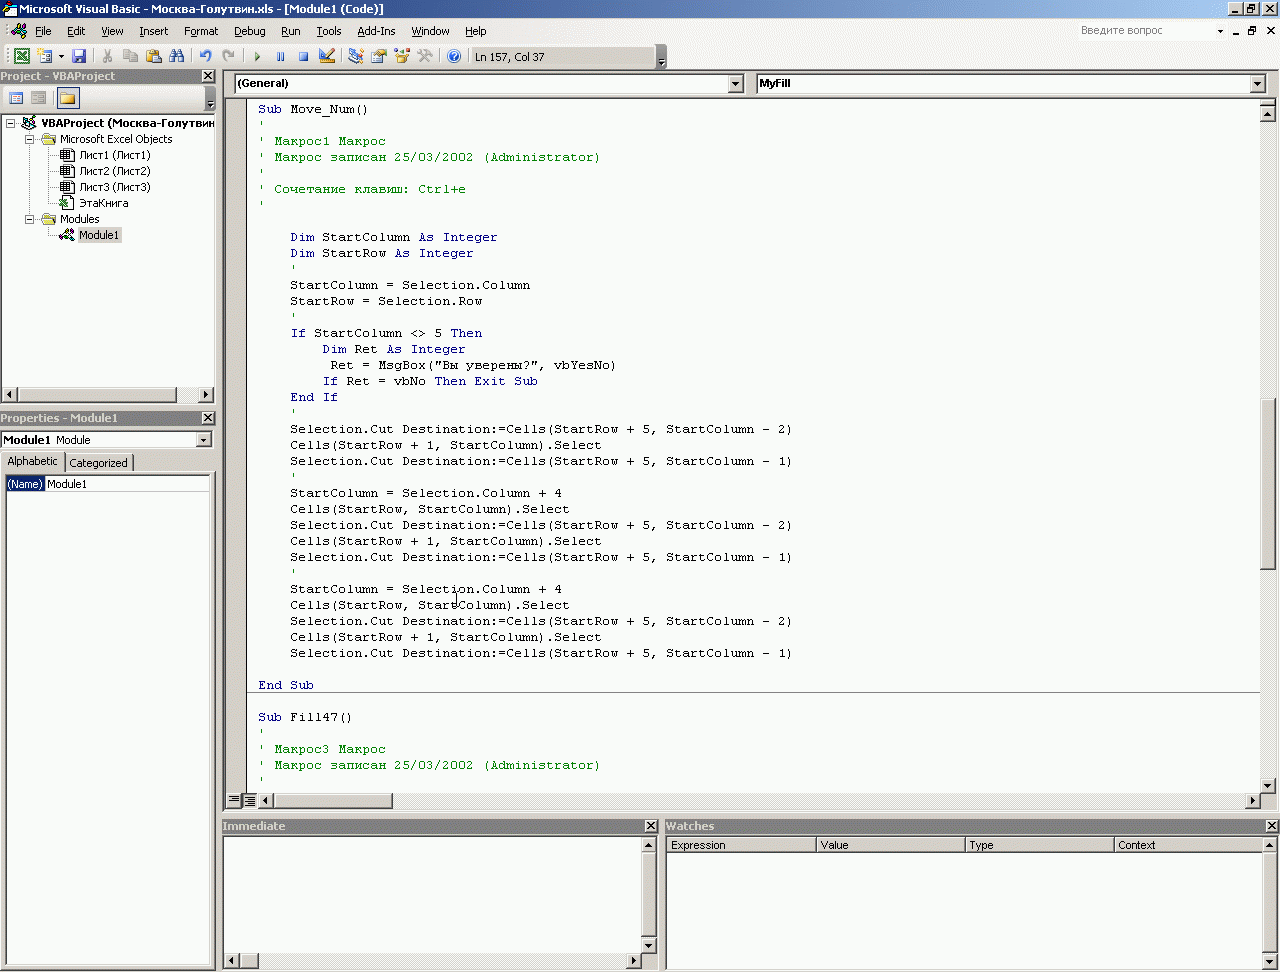Open the Debug menu
The width and height of the screenshot is (1280, 972).
(x=250, y=31)
